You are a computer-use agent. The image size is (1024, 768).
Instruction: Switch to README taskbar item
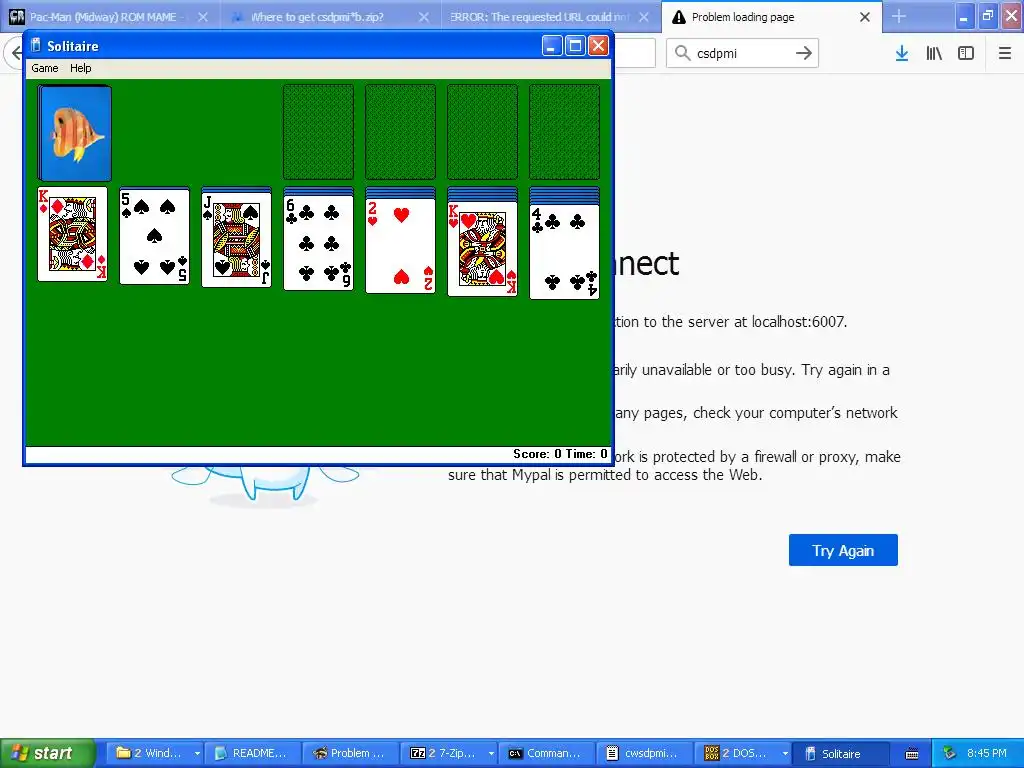point(253,753)
